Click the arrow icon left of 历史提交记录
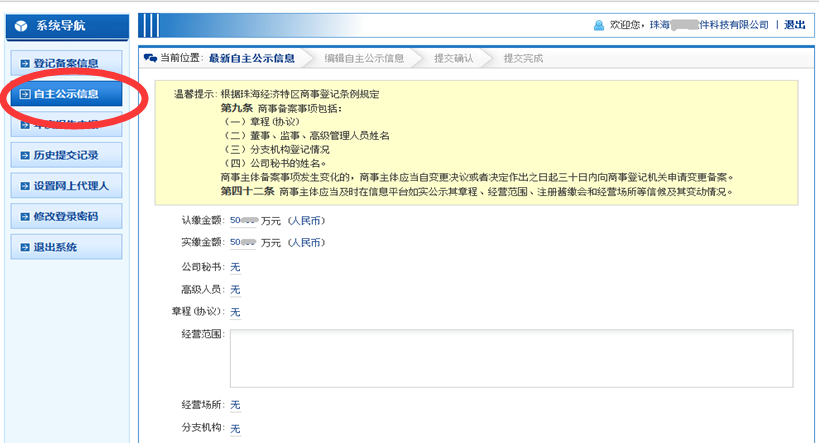This screenshot has width=819, height=447. (x=25, y=156)
